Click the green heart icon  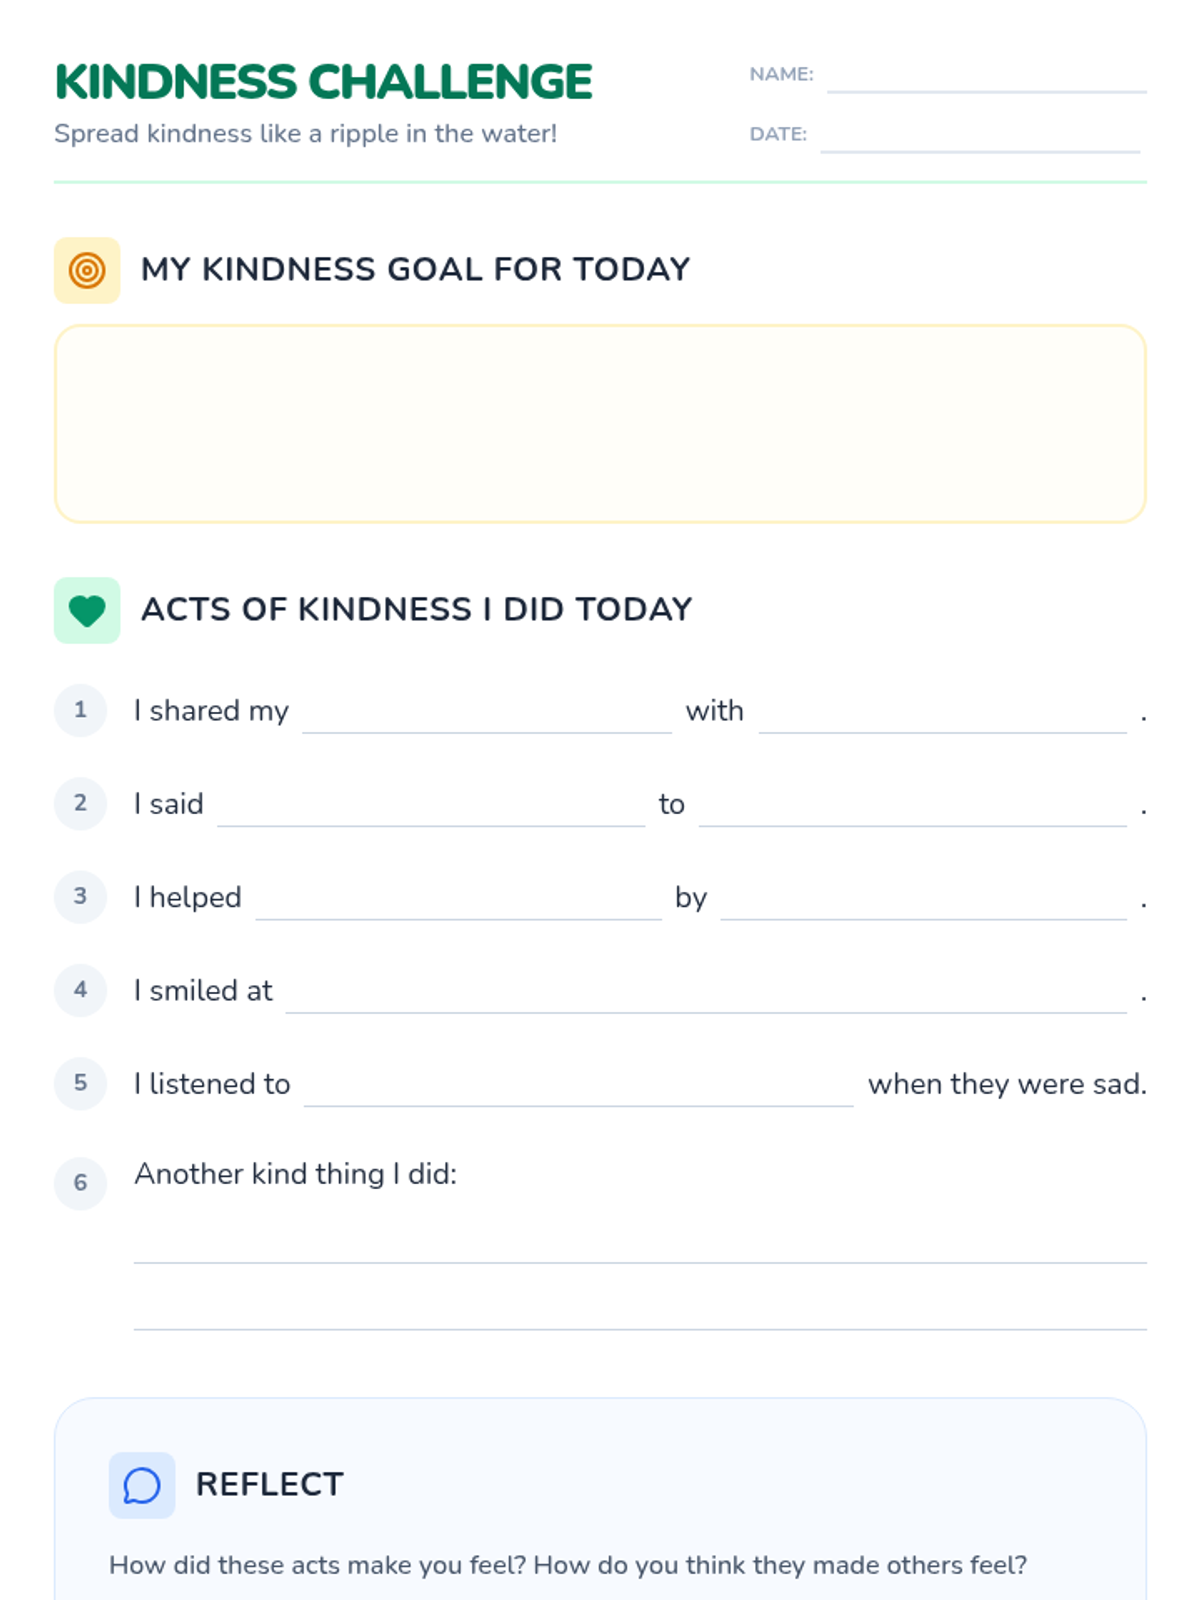87,610
